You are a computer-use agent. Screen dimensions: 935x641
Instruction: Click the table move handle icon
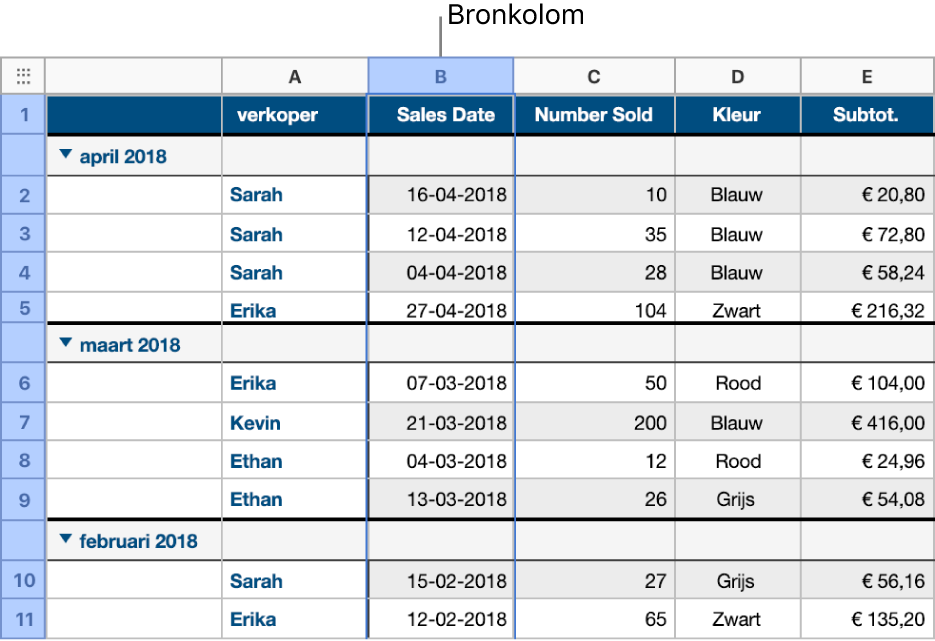[x=24, y=75]
